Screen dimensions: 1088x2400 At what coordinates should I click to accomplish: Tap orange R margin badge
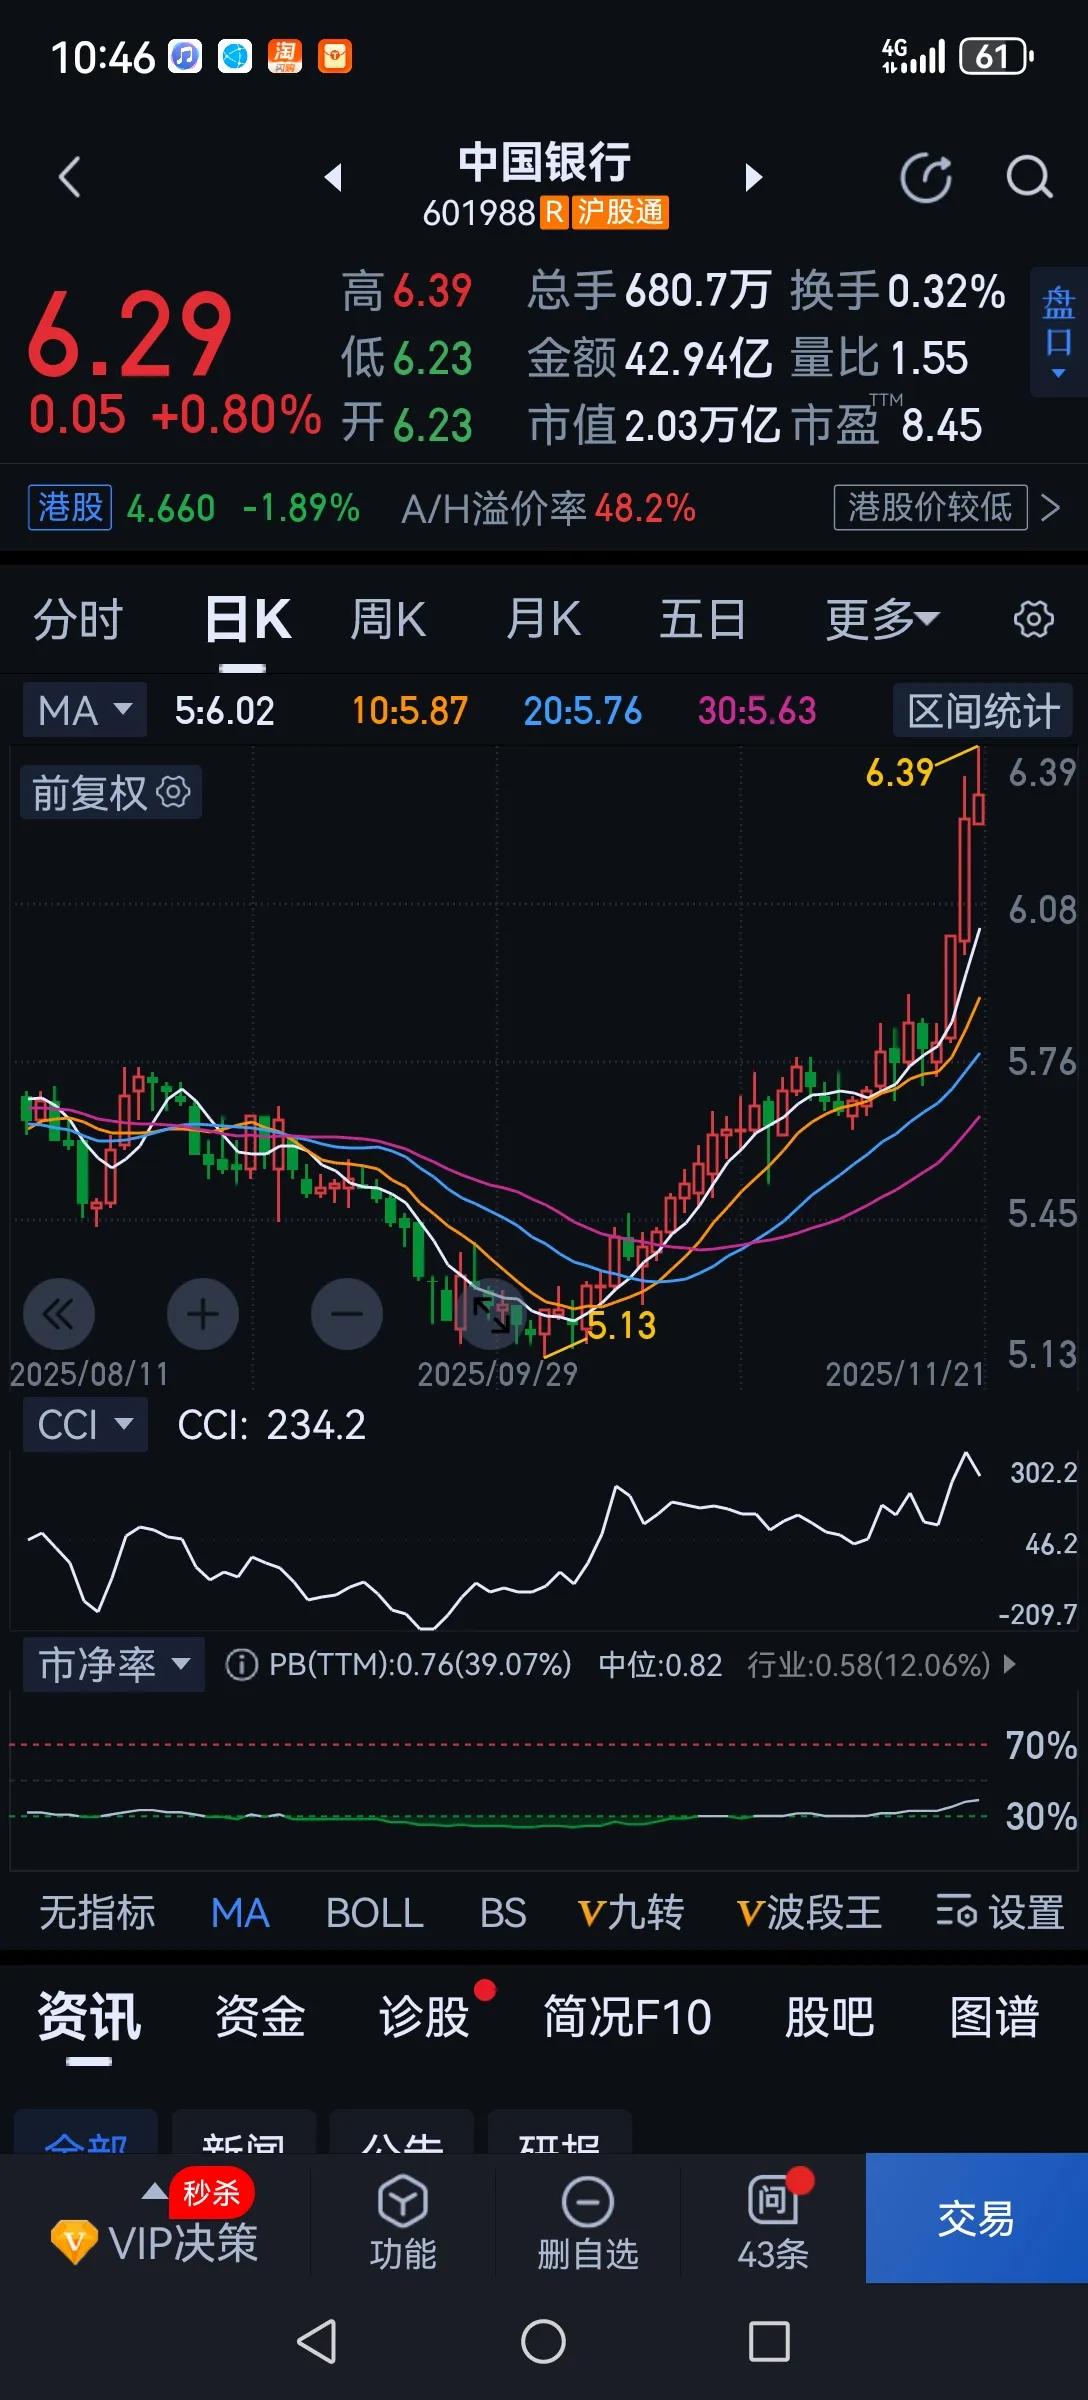coord(554,212)
